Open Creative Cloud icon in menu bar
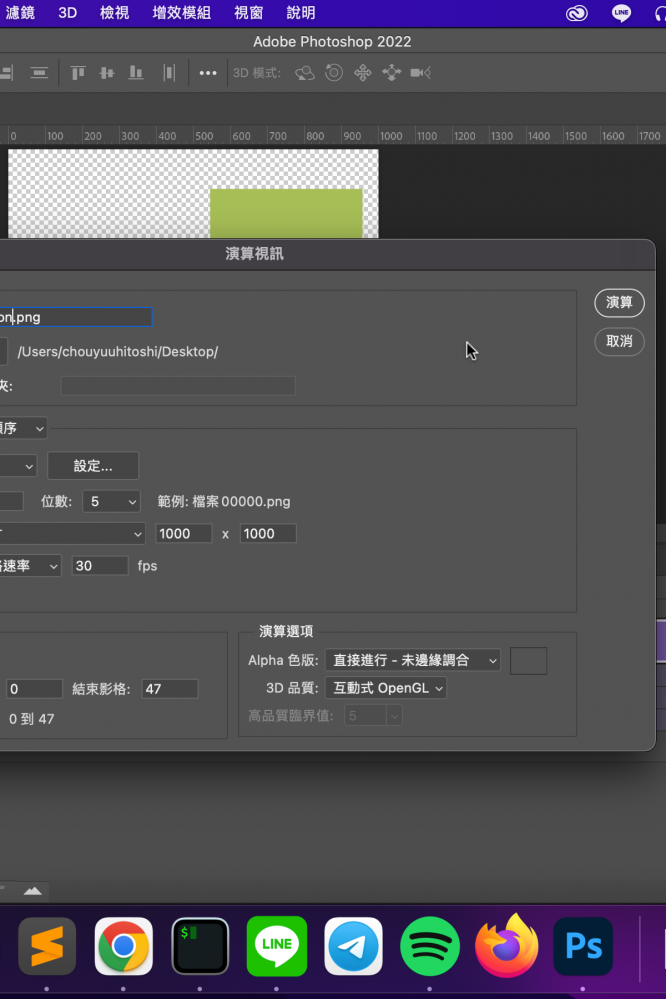Image resolution: width=666 pixels, height=999 pixels. pyautogui.click(x=576, y=13)
